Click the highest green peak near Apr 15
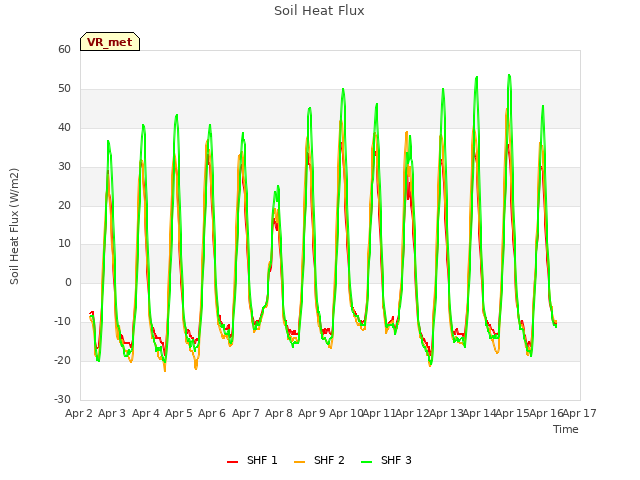Screen dimensions: 640x480 pos(509,75)
